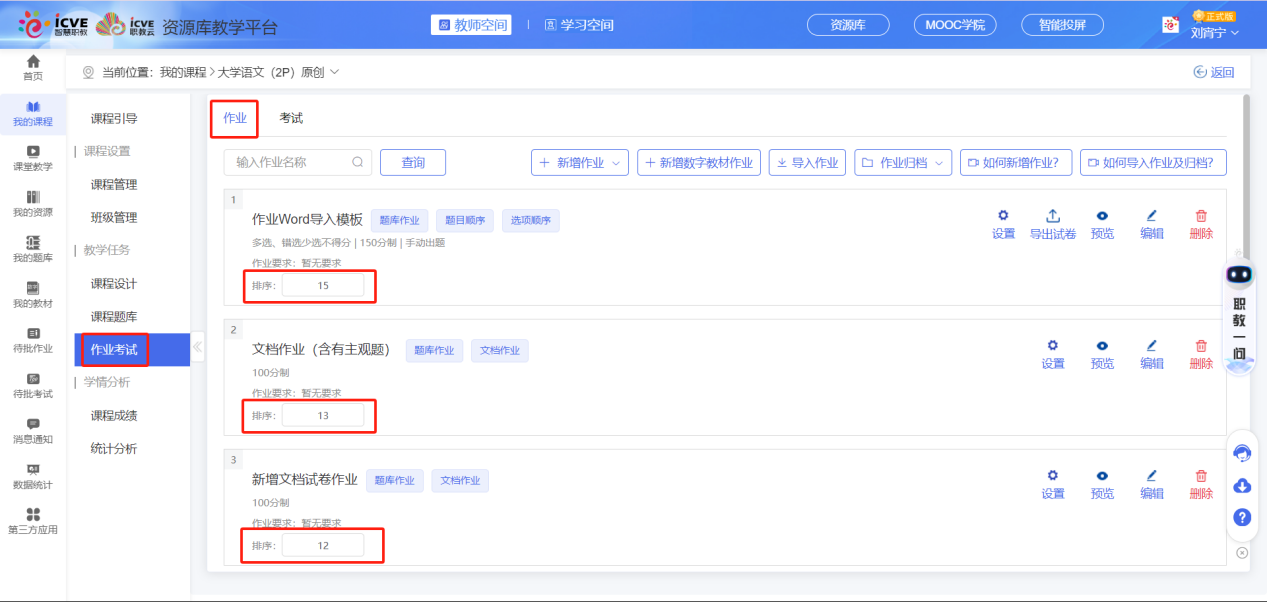The image size is (1267, 602).
Task: Collapse the course menu side panel
Action: click(197, 348)
